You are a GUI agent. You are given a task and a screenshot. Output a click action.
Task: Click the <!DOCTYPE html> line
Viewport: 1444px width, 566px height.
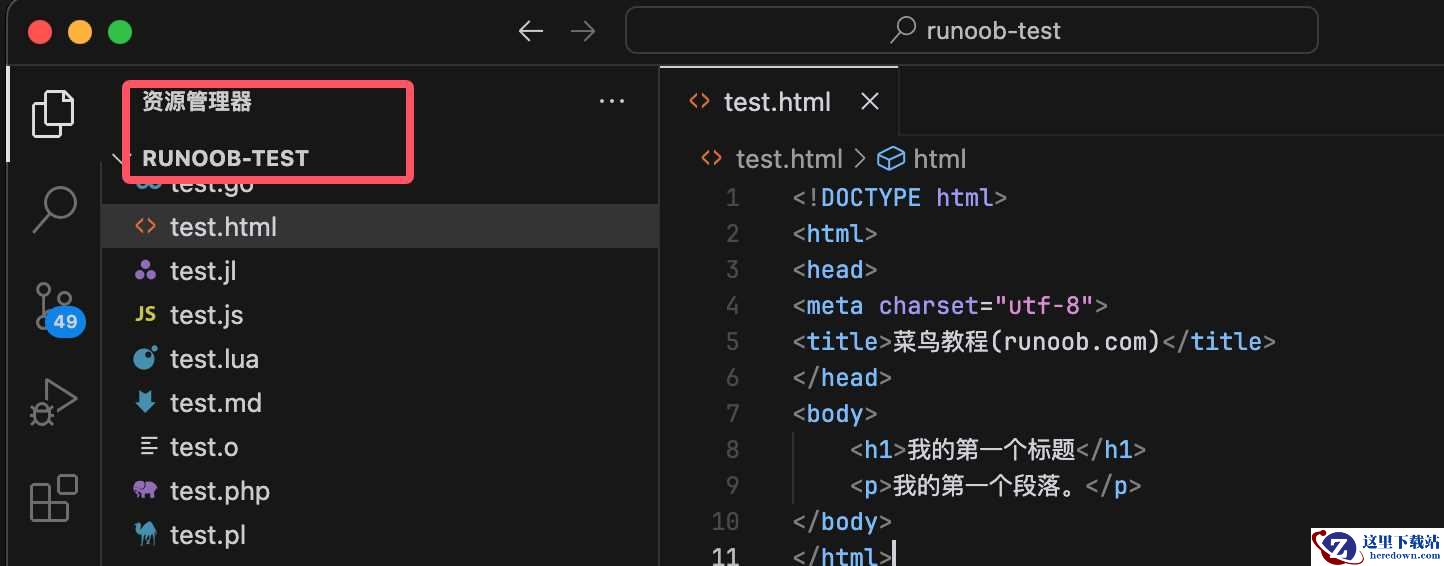[x=900, y=198]
